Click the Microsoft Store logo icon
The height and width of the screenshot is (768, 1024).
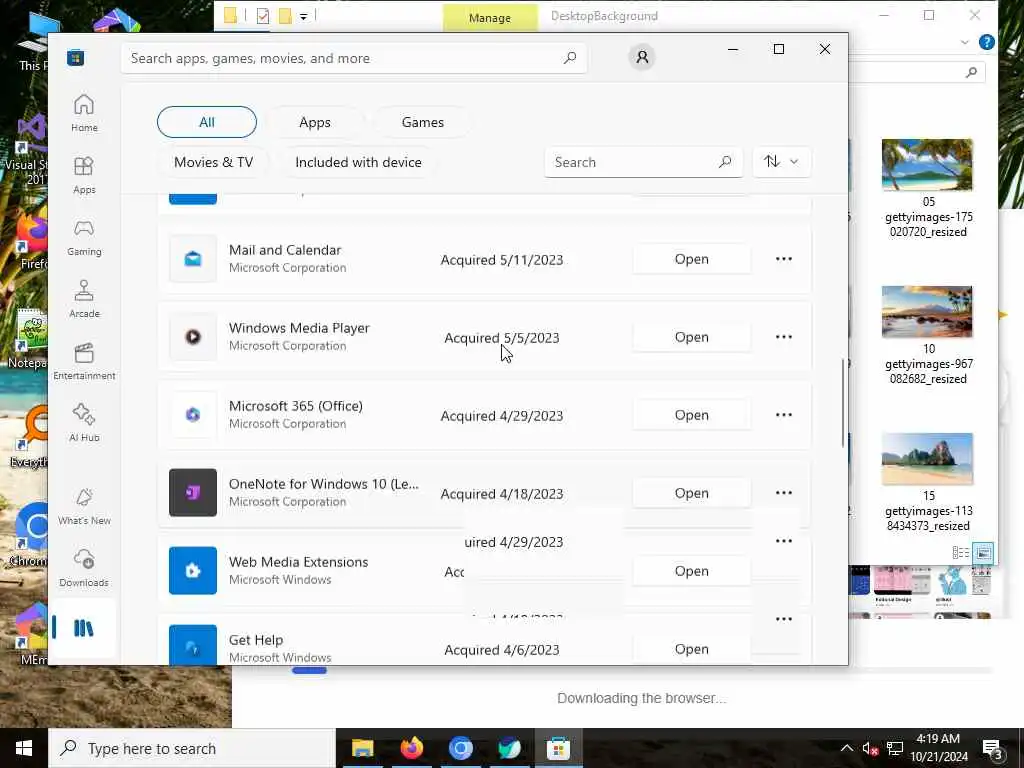[75, 57]
